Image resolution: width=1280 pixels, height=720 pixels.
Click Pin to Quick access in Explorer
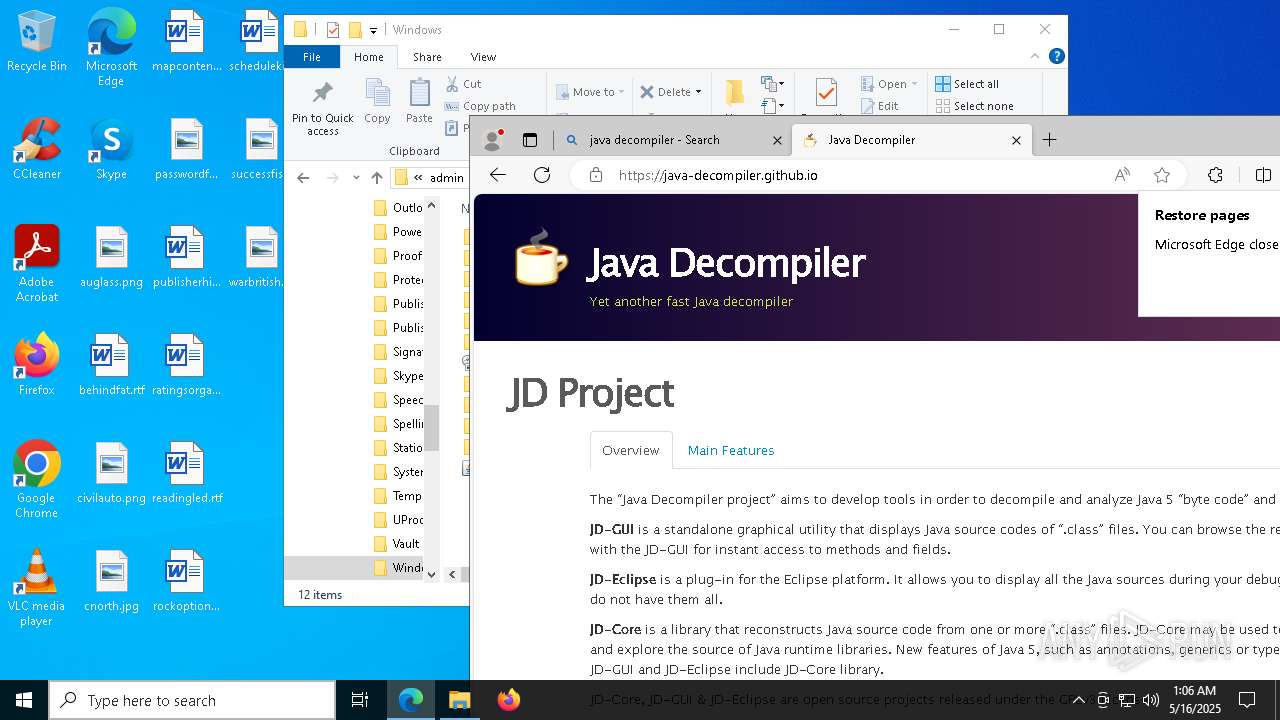pos(322,109)
